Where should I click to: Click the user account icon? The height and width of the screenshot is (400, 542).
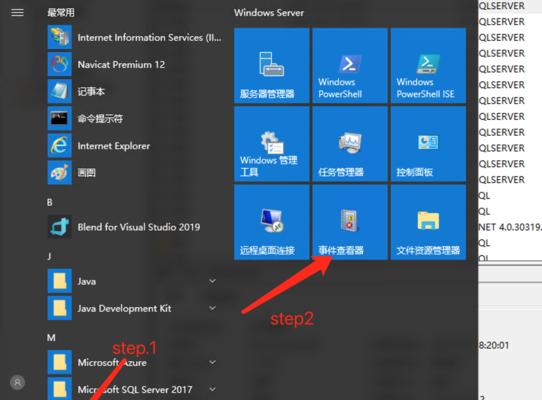coord(18,382)
